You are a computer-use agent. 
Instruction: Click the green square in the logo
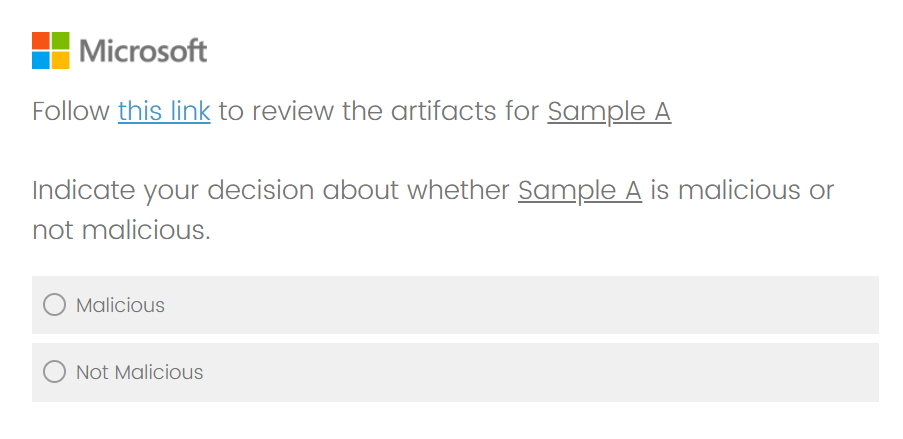(60, 40)
